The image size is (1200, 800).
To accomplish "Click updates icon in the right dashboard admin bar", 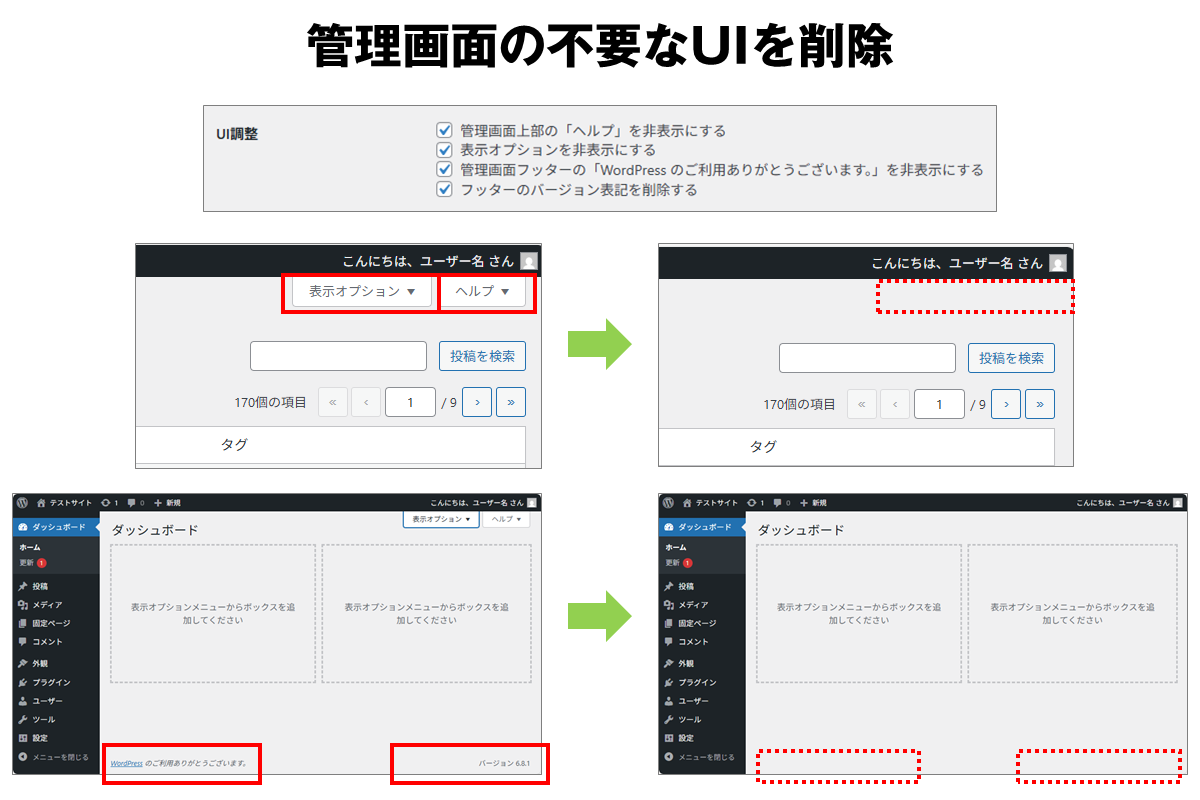I will (752, 502).
